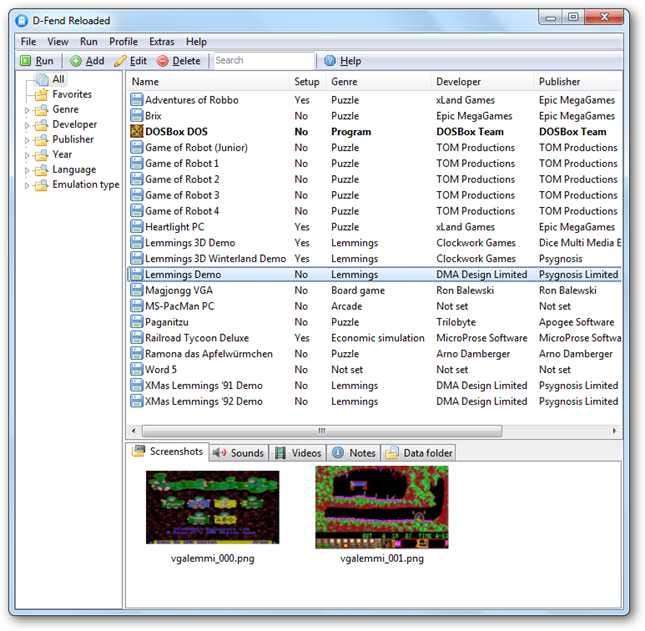Click the Run toolbar icon
Viewport: 645px width, 631px height.
[25, 61]
